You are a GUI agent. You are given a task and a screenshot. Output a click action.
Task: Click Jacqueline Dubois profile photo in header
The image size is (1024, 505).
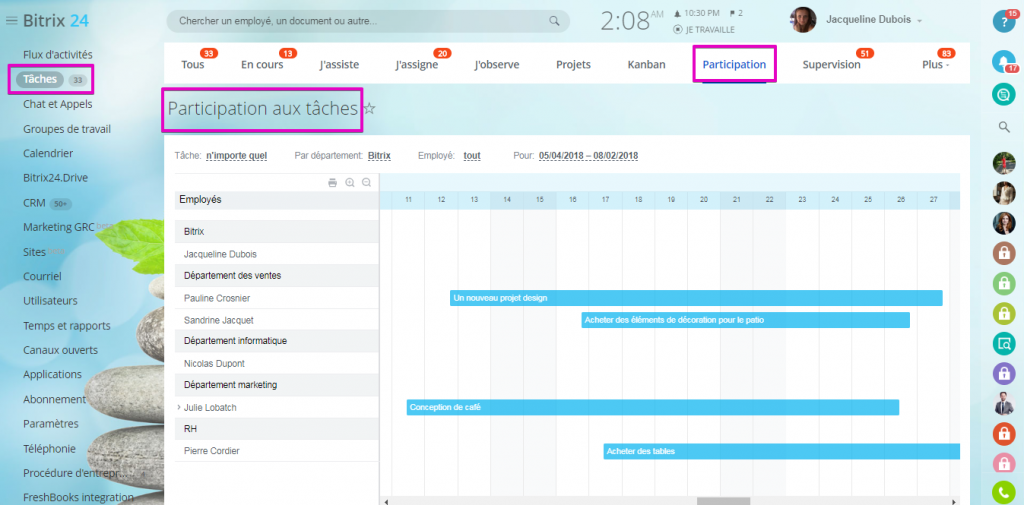coord(803,20)
